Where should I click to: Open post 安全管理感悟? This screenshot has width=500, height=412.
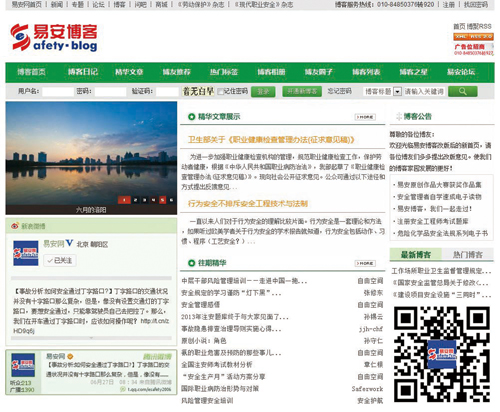click(x=201, y=305)
